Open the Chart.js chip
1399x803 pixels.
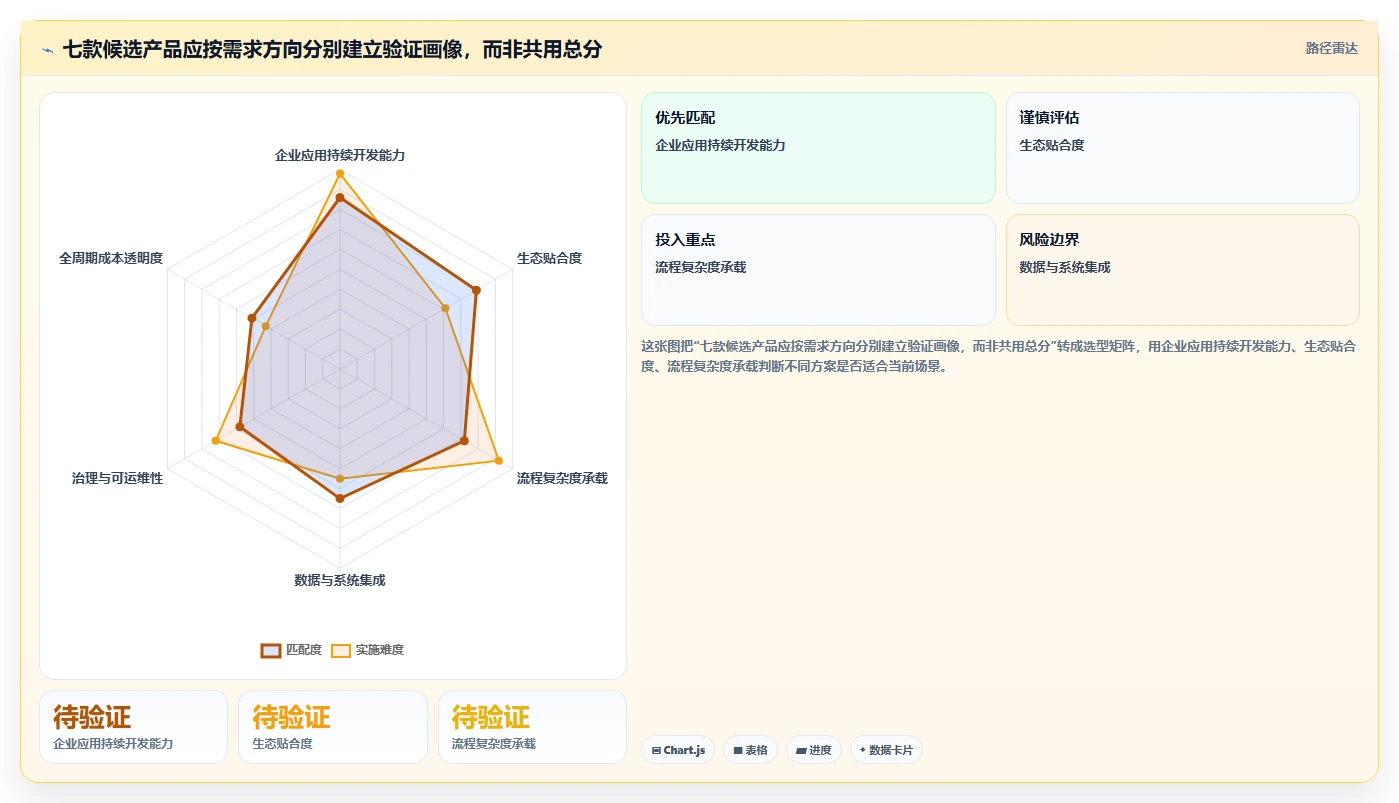tap(678, 750)
